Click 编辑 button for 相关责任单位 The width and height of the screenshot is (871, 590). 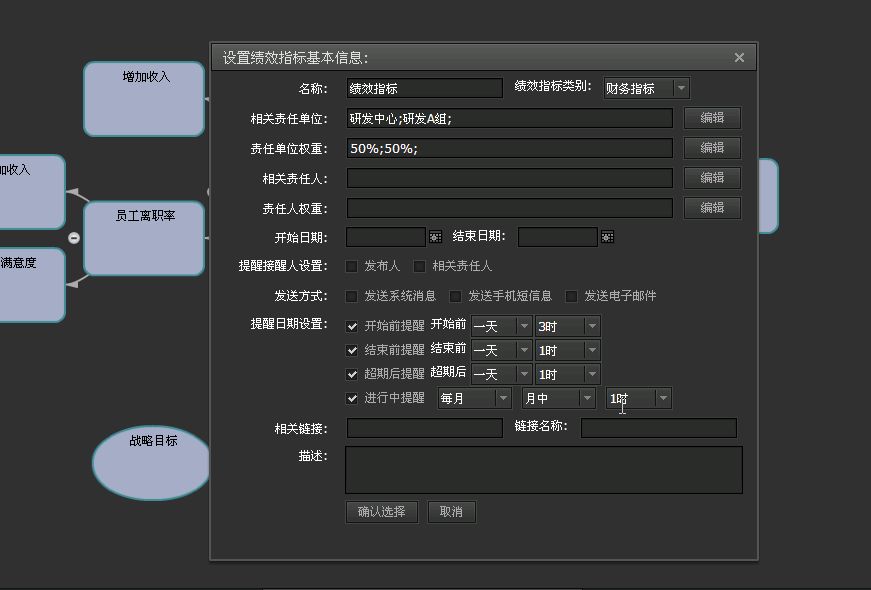(712, 118)
